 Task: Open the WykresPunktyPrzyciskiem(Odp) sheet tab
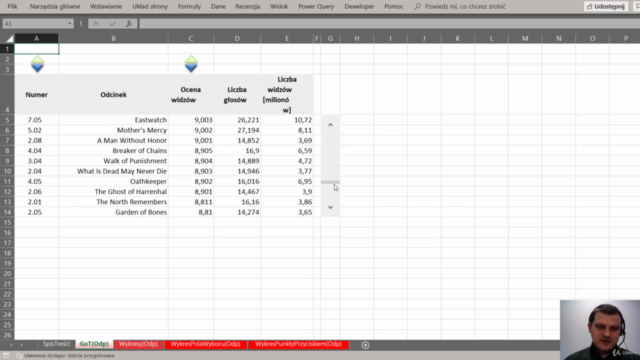click(x=298, y=344)
